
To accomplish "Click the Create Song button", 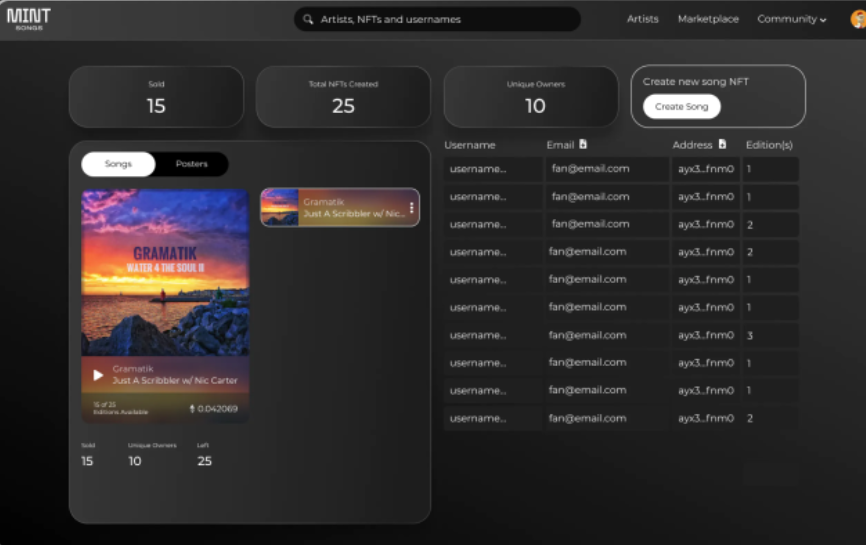I will 682,107.
